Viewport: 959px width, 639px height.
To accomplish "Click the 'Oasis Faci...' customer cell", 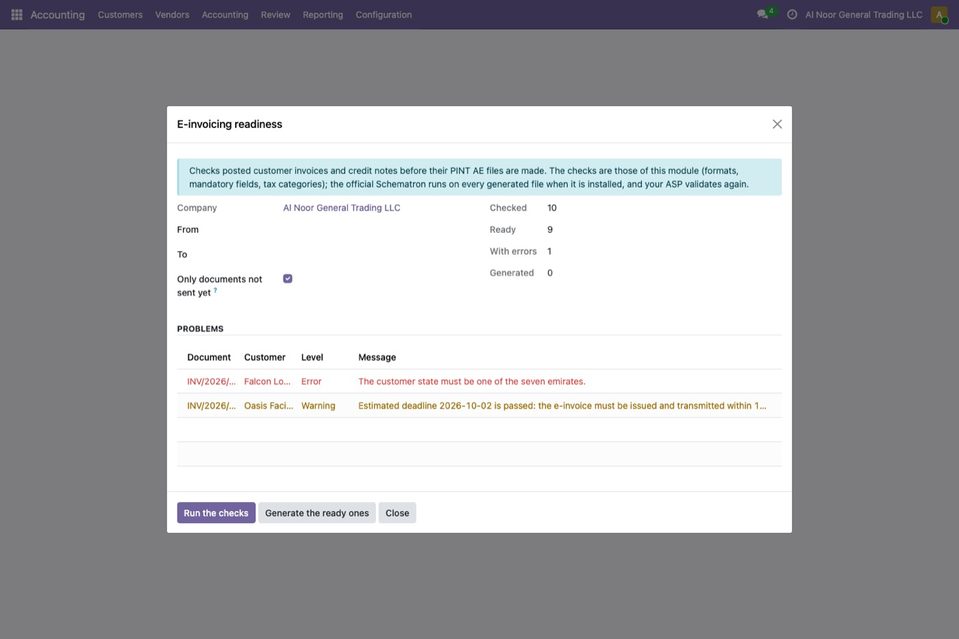I will [268, 406].
